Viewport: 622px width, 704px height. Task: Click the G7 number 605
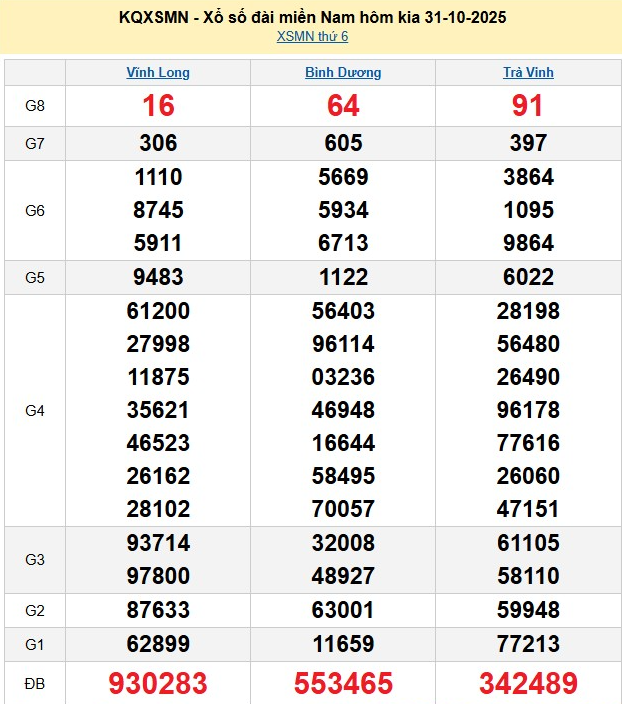[343, 144]
